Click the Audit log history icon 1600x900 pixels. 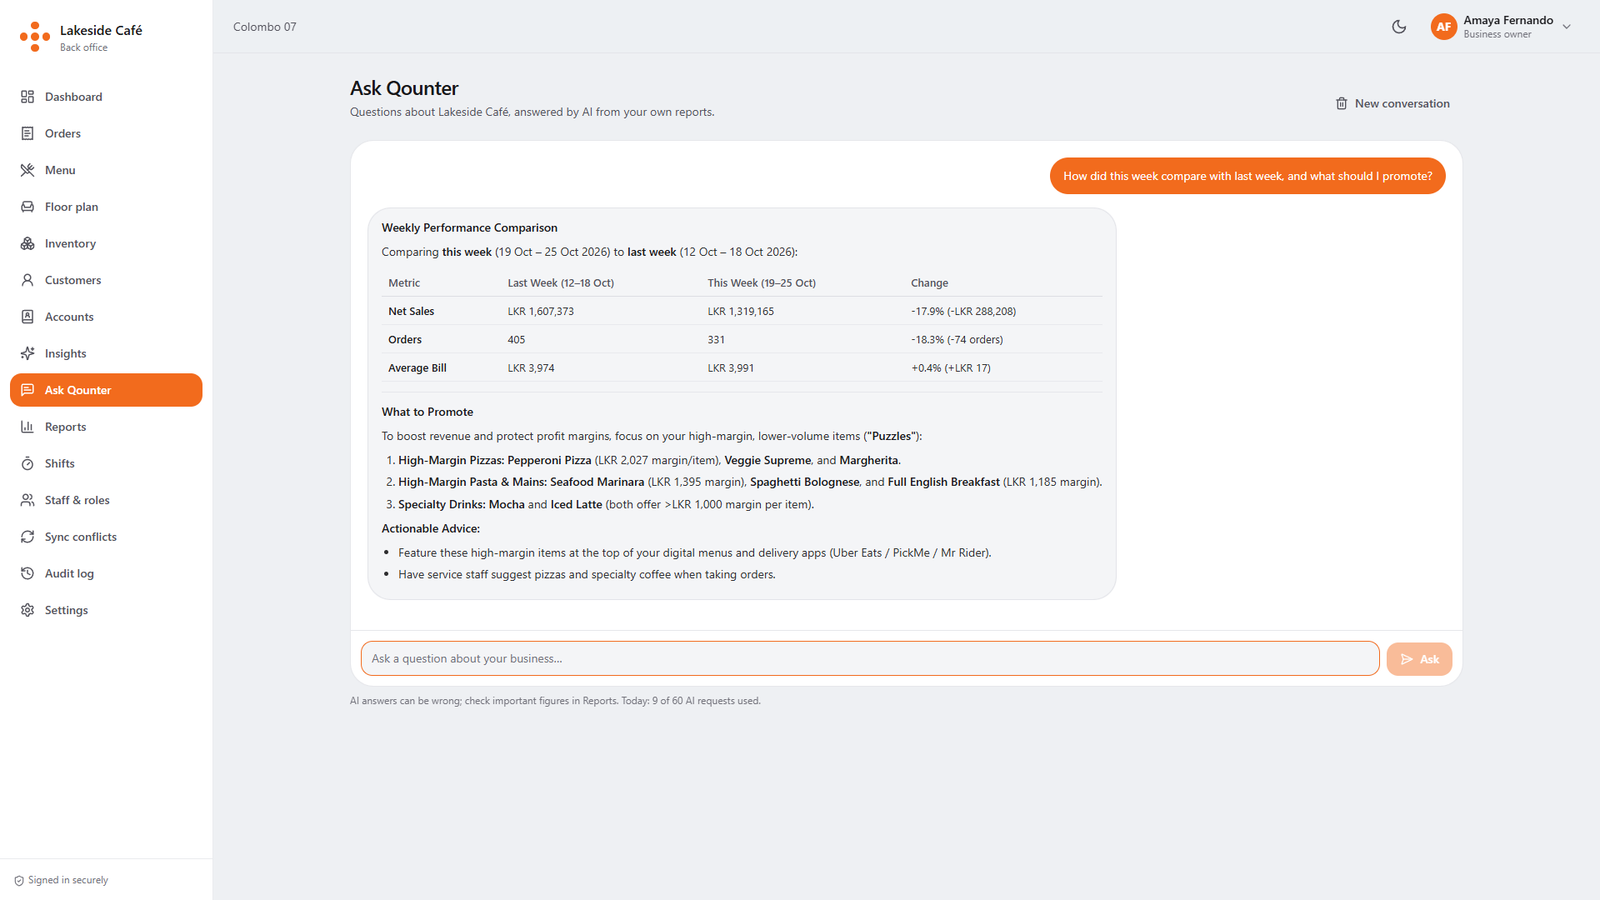point(27,574)
